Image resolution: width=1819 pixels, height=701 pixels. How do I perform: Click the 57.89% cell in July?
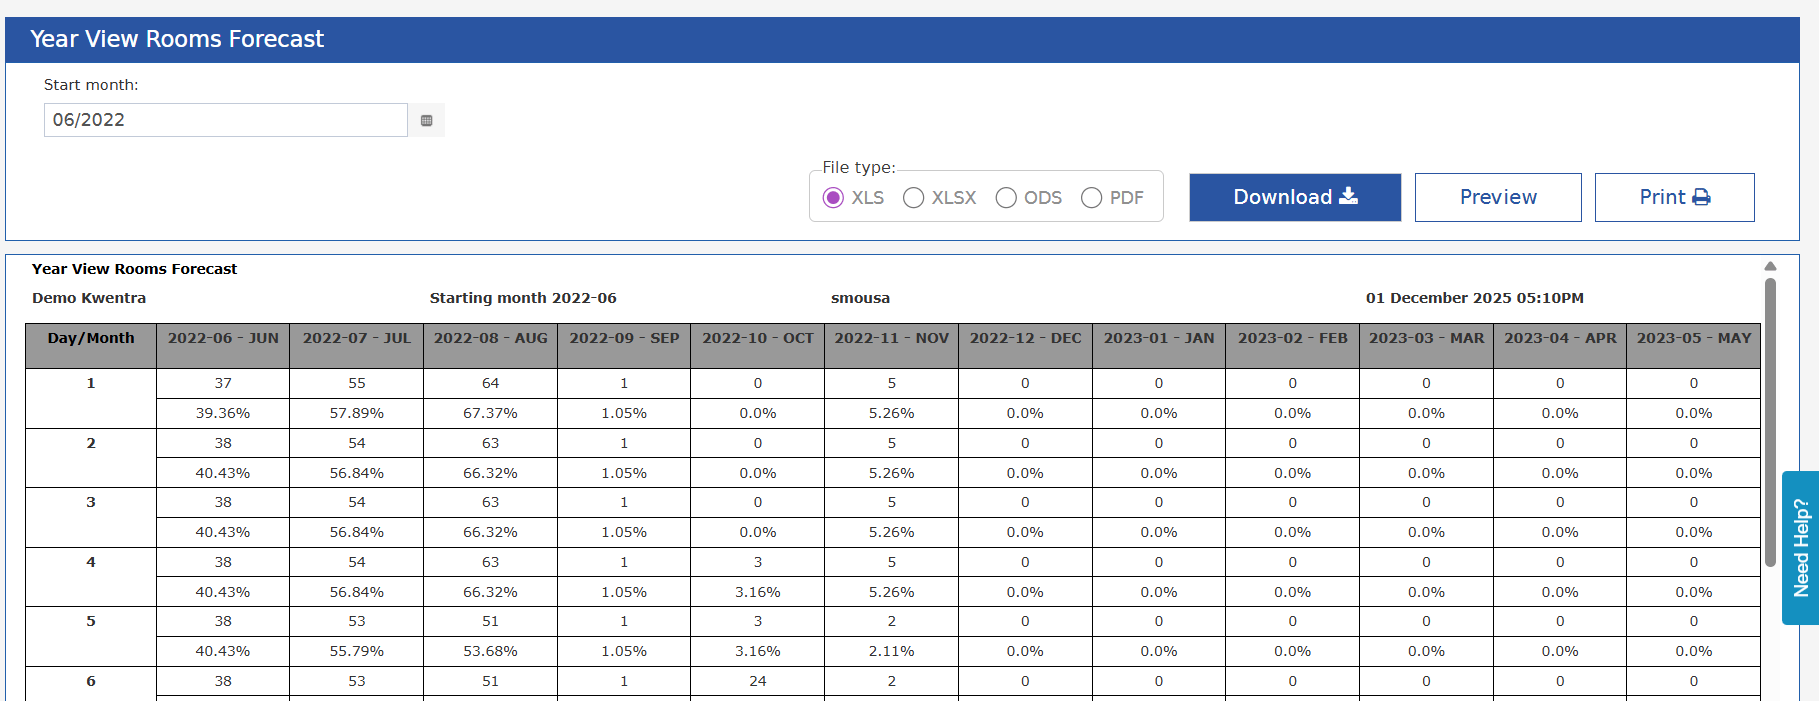pyautogui.click(x=357, y=413)
